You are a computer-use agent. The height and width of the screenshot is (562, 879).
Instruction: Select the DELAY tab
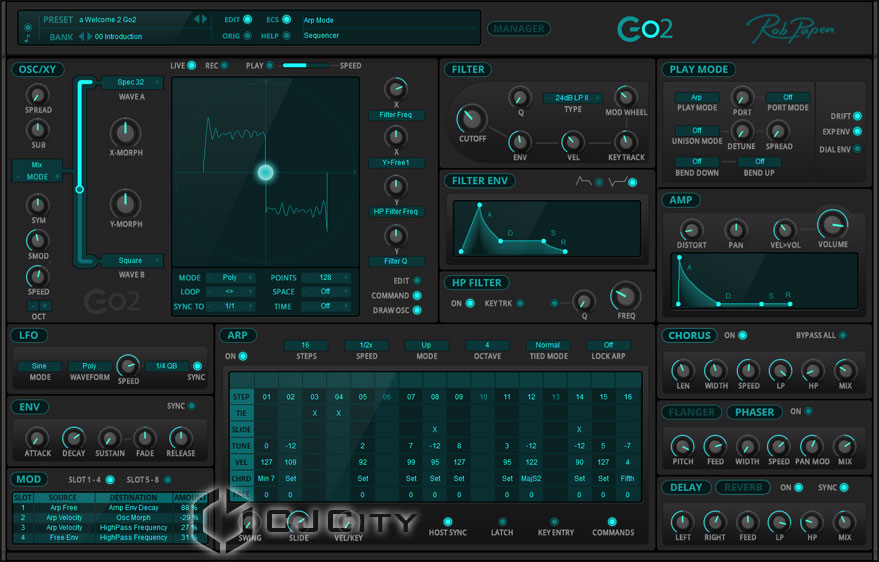pyautogui.click(x=686, y=487)
